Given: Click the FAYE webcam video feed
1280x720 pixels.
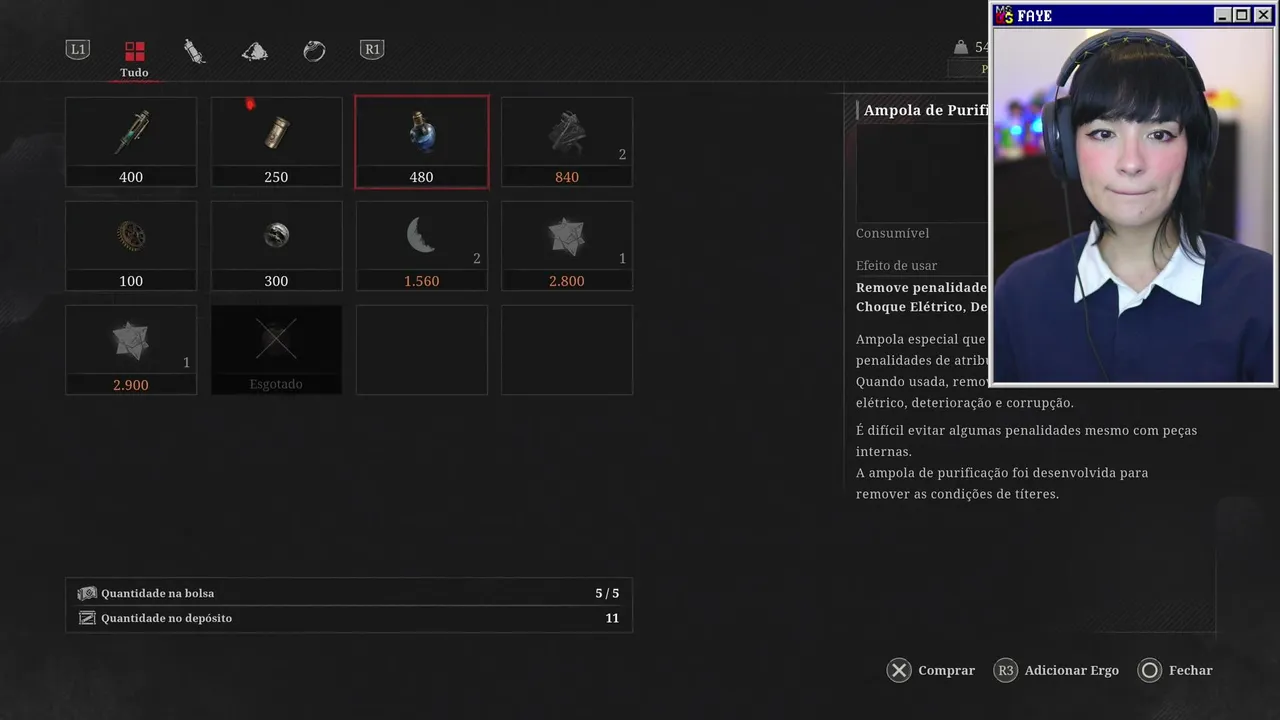Looking at the screenshot, I should 1133,204.
